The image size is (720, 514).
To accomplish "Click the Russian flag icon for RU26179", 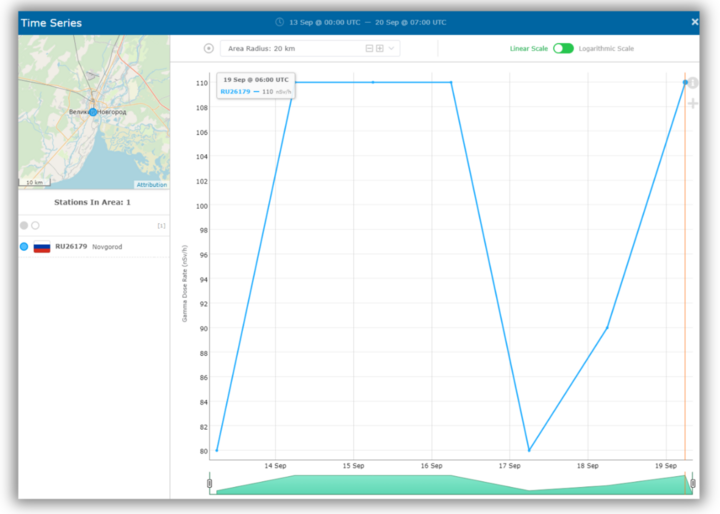I will tap(42, 246).
